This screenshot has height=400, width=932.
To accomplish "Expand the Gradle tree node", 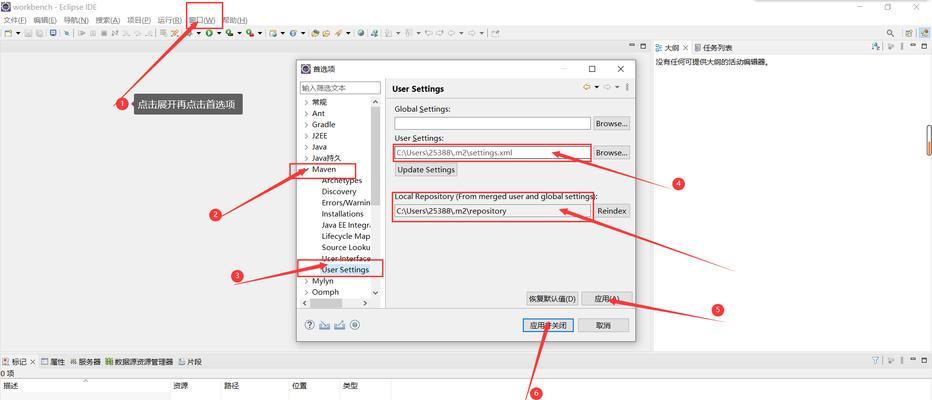I will click(307, 125).
